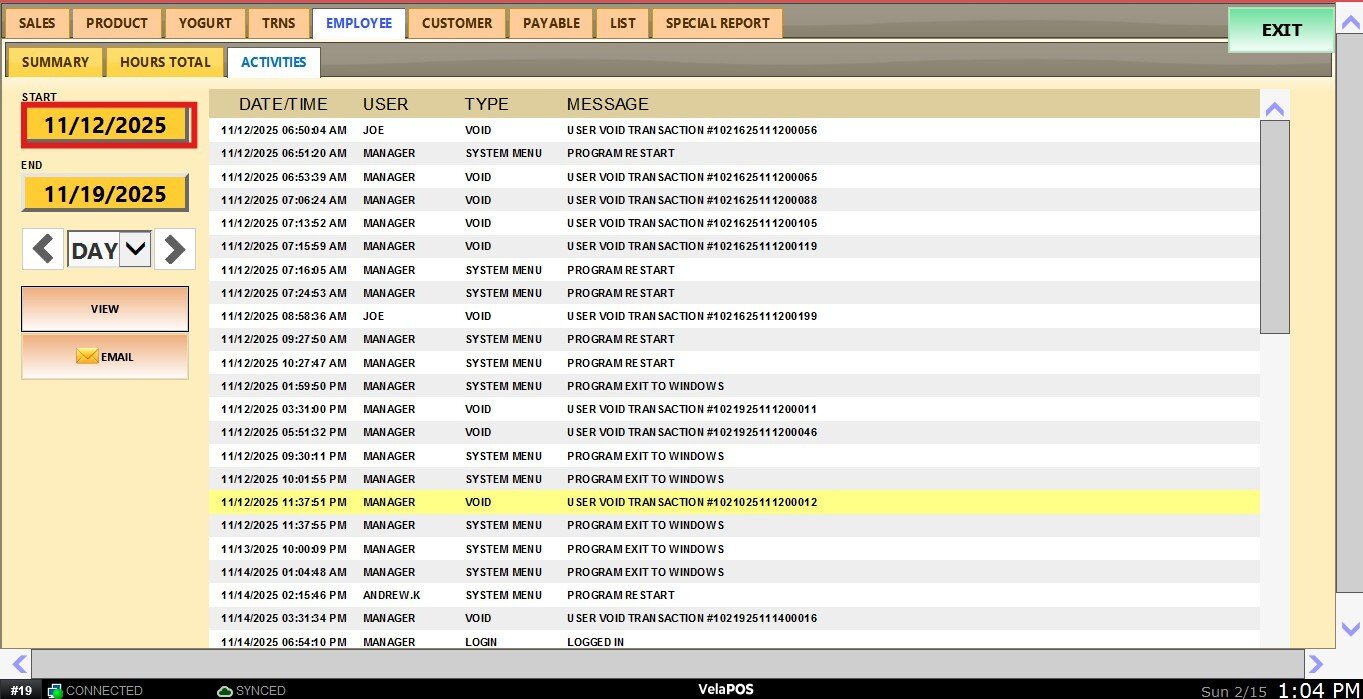This screenshot has width=1363, height=699.
Task: Click the far-right scroll down chevron
Action: (x=1349, y=628)
